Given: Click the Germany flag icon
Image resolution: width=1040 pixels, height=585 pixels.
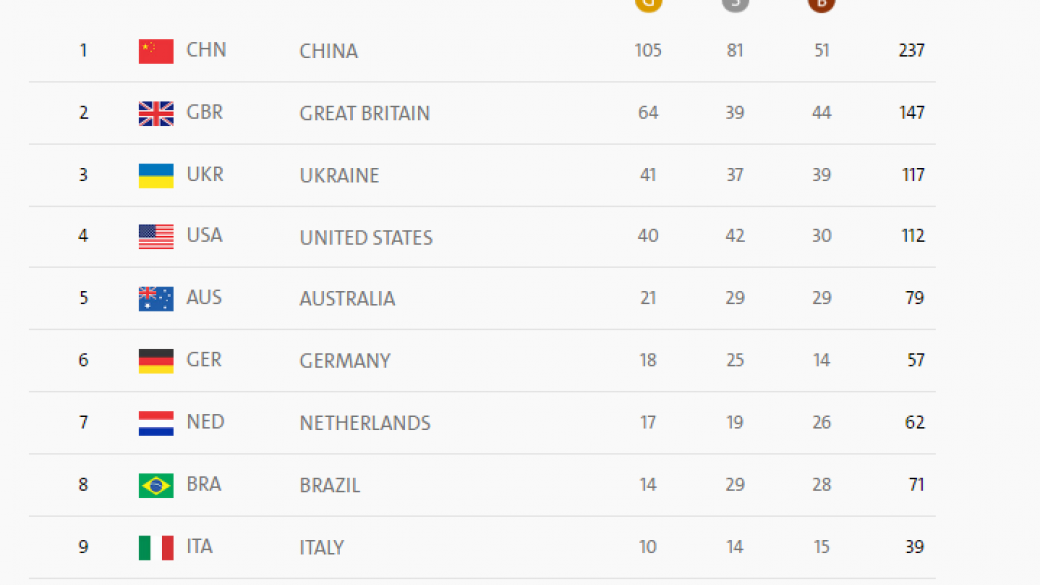Looking at the screenshot, I should (x=156, y=361).
